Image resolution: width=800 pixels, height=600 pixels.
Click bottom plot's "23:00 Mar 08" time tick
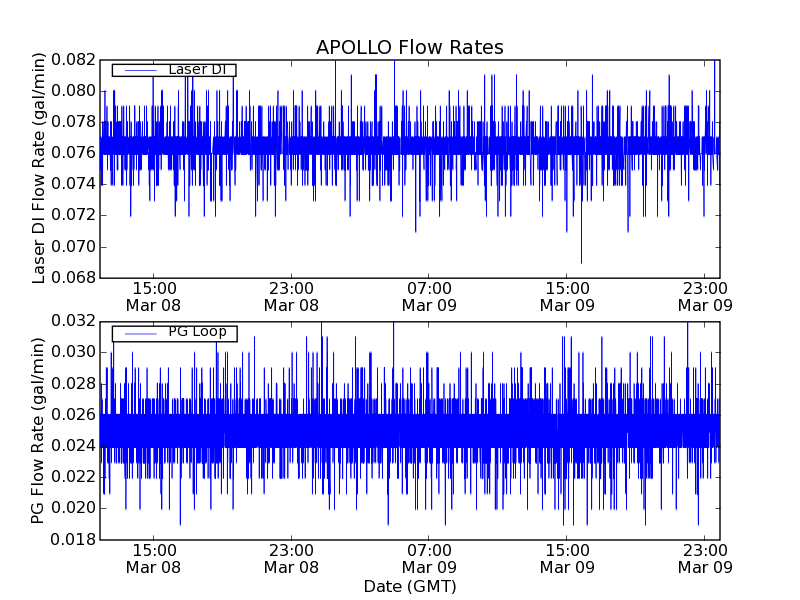point(291,558)
